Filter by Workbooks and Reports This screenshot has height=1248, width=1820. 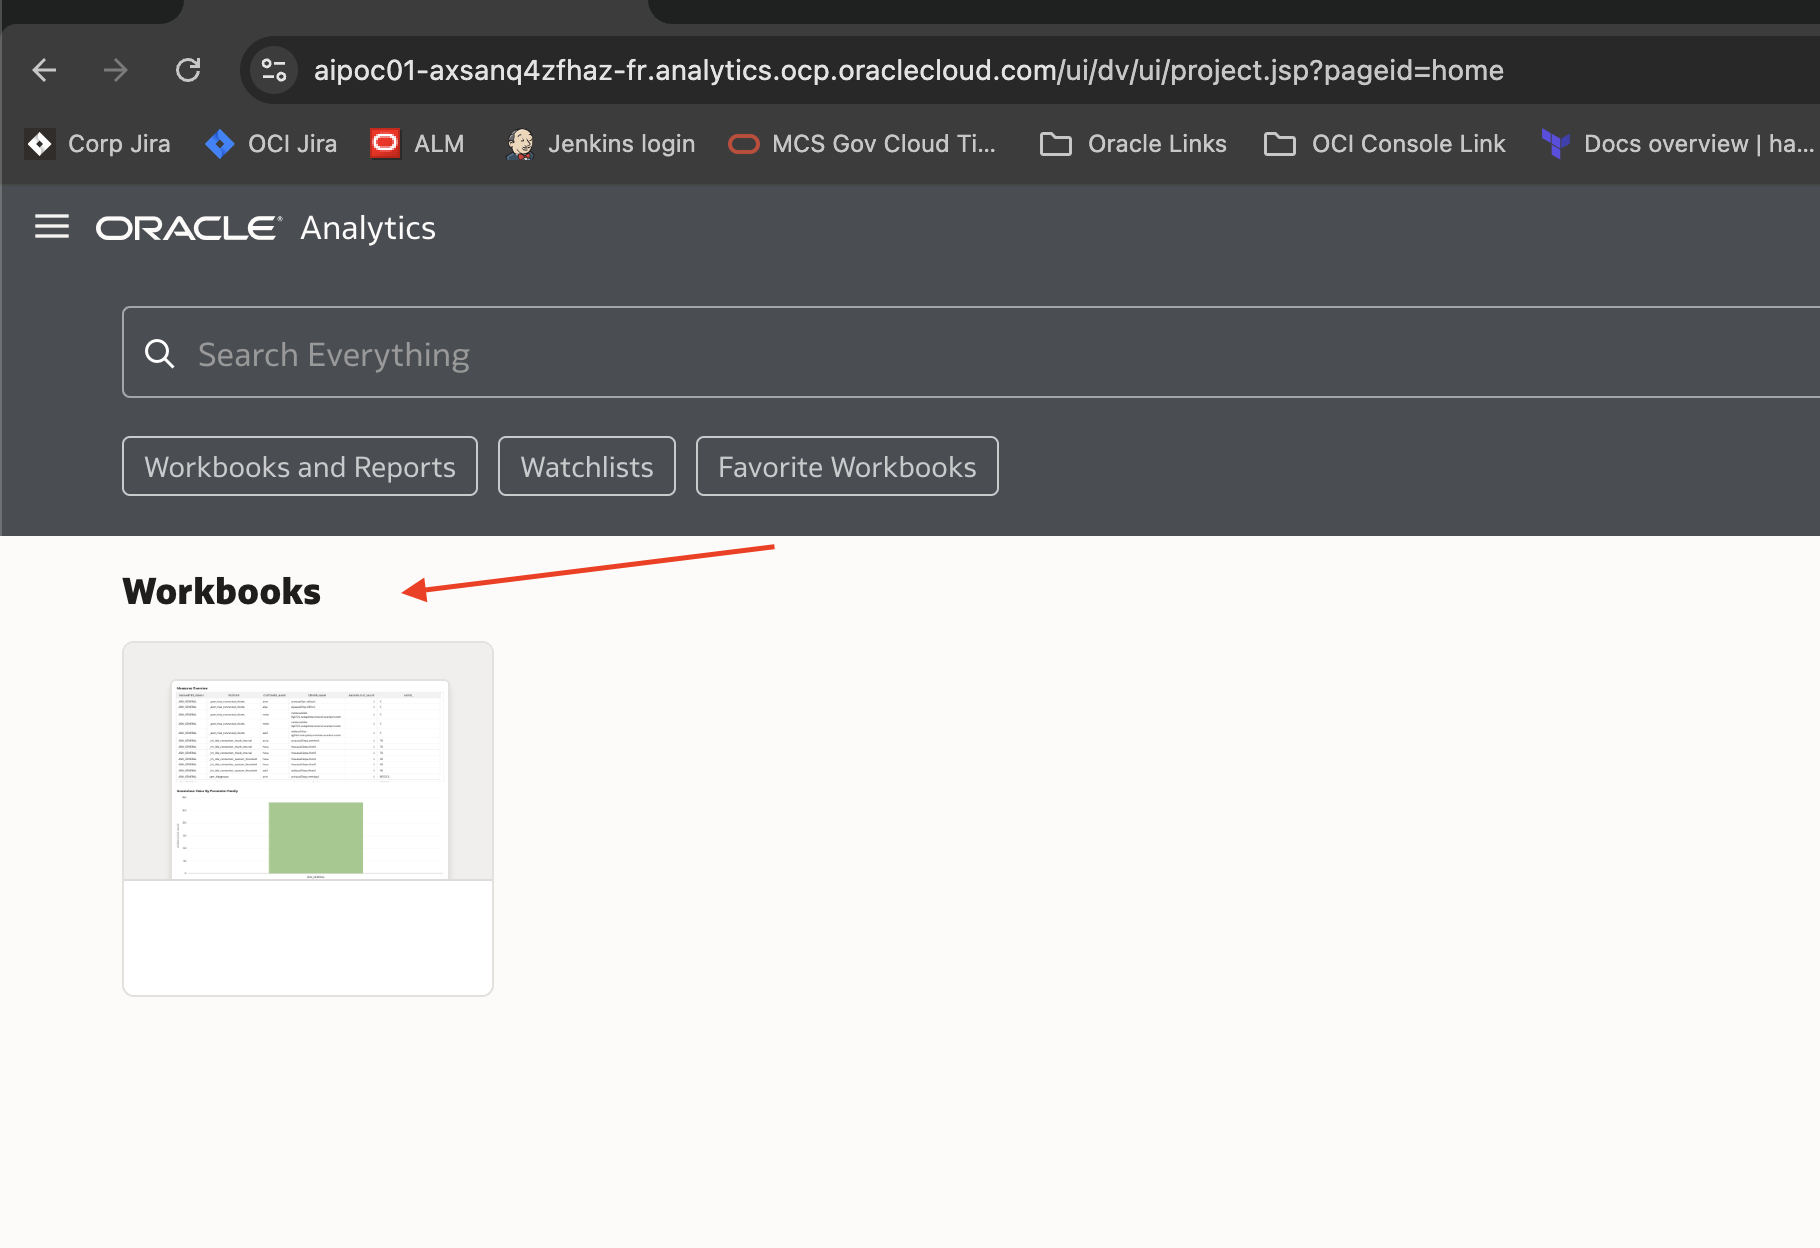[x=300, y=466]
